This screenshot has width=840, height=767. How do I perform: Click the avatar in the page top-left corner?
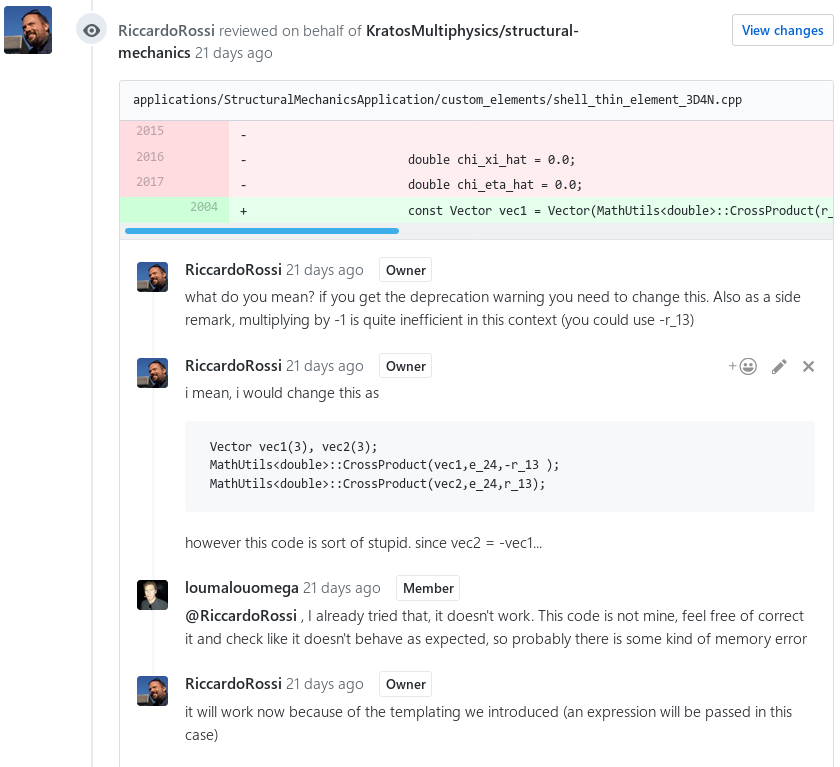point(28,29)
